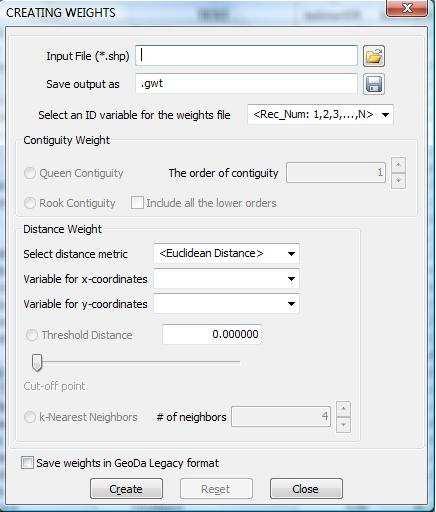Increase the number of neighbors stepper
Screen dimensions: 436x512
pos(344,409)
